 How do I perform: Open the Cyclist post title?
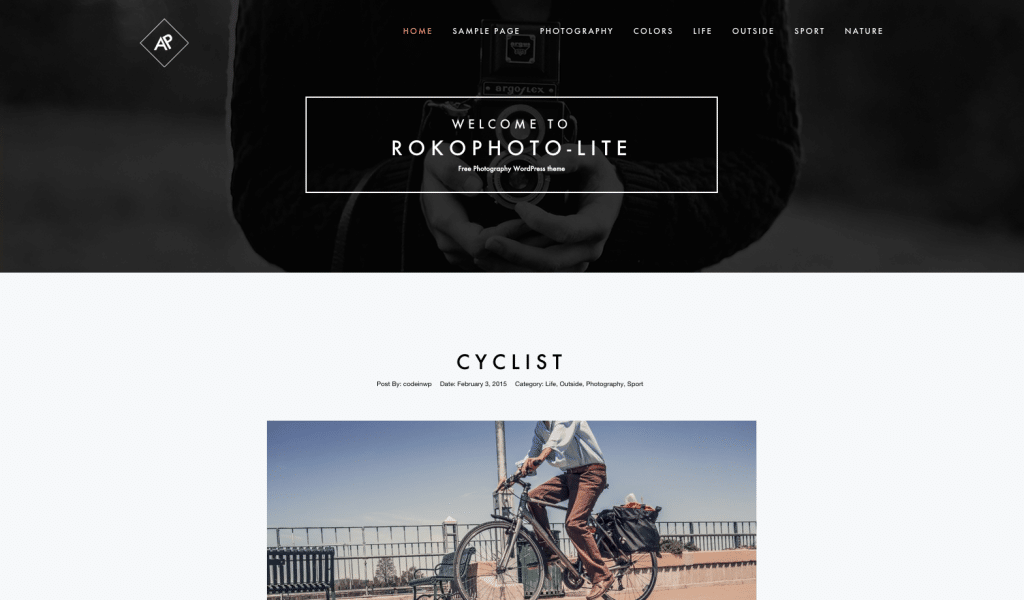(x=511, y=362)
